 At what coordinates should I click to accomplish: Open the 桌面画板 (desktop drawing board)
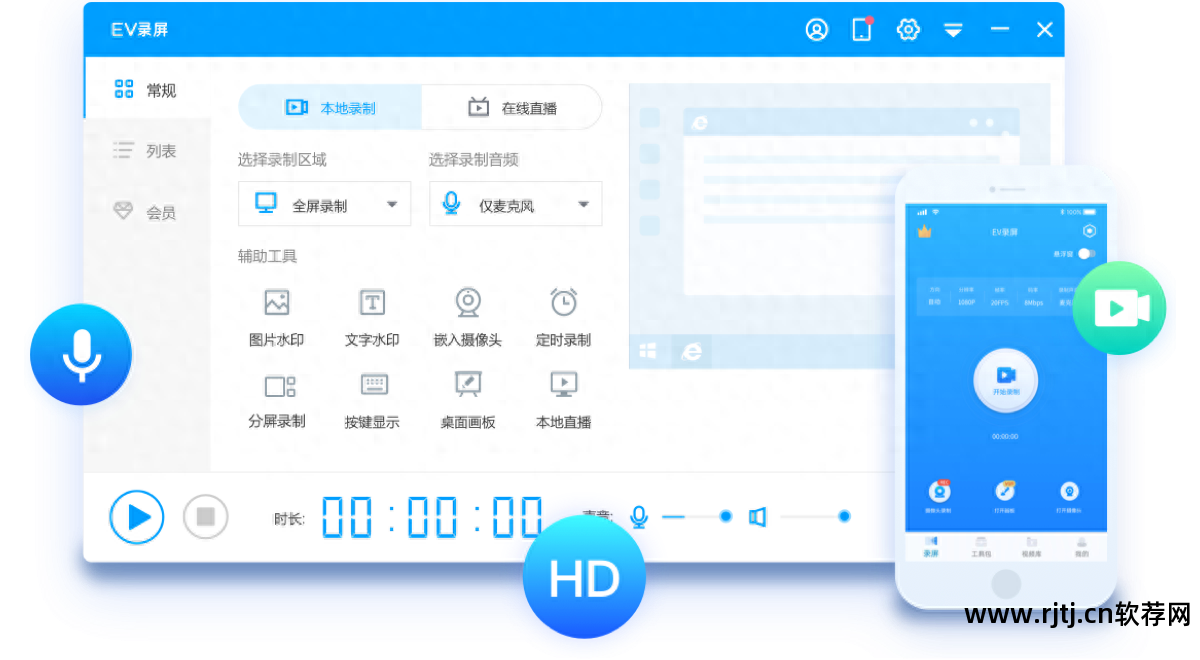[468, 396]
